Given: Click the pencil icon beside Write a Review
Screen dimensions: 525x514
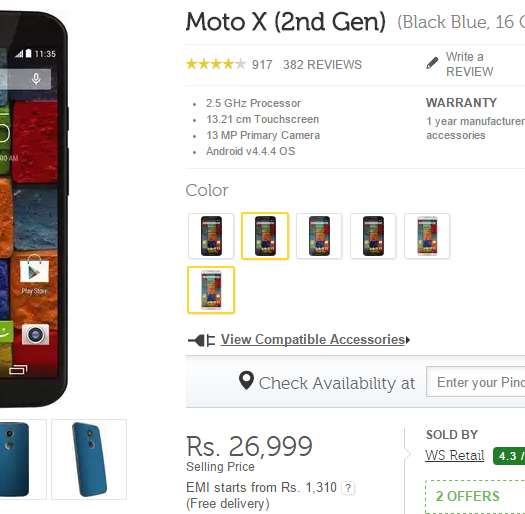Looking at the screenshot, I should pyautogui.click(x=432, y=63).
